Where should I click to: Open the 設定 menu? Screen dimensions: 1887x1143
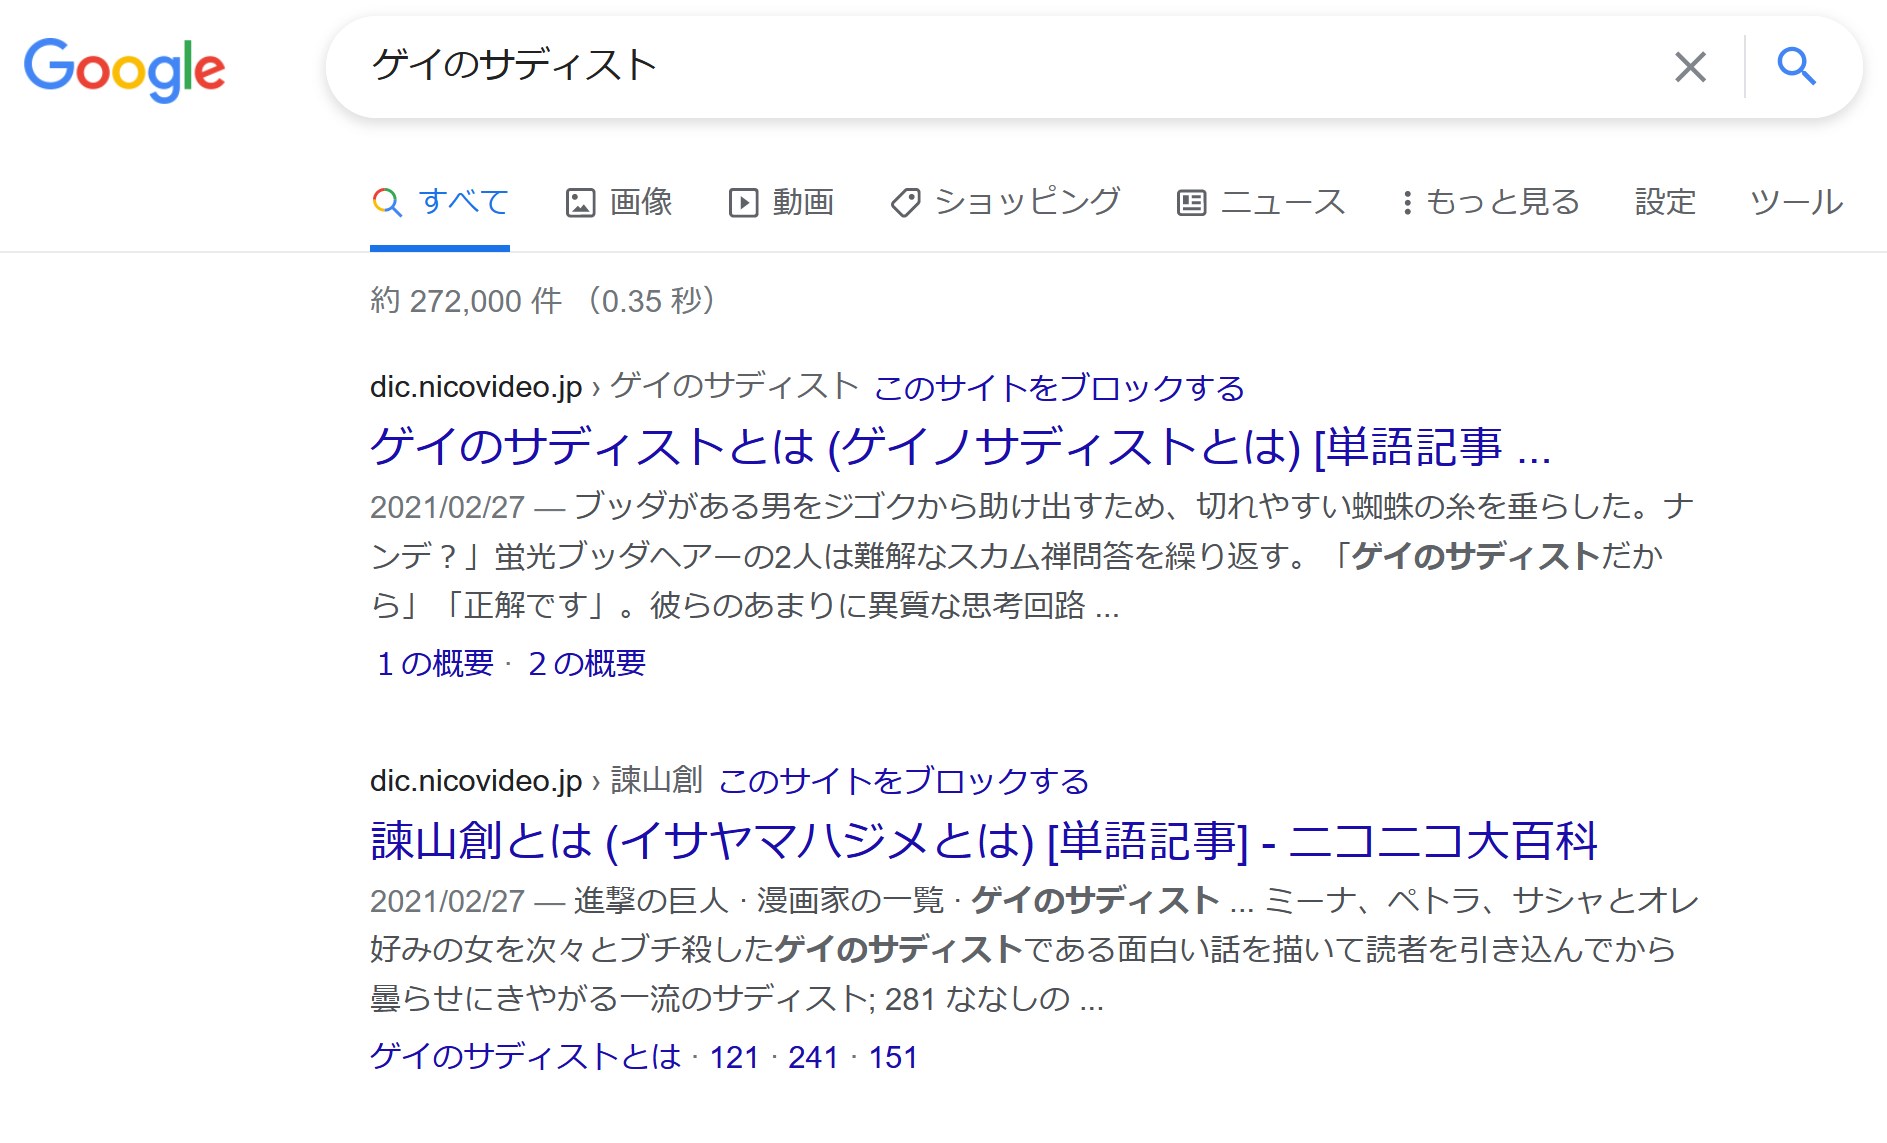(x=1665, y=202)
